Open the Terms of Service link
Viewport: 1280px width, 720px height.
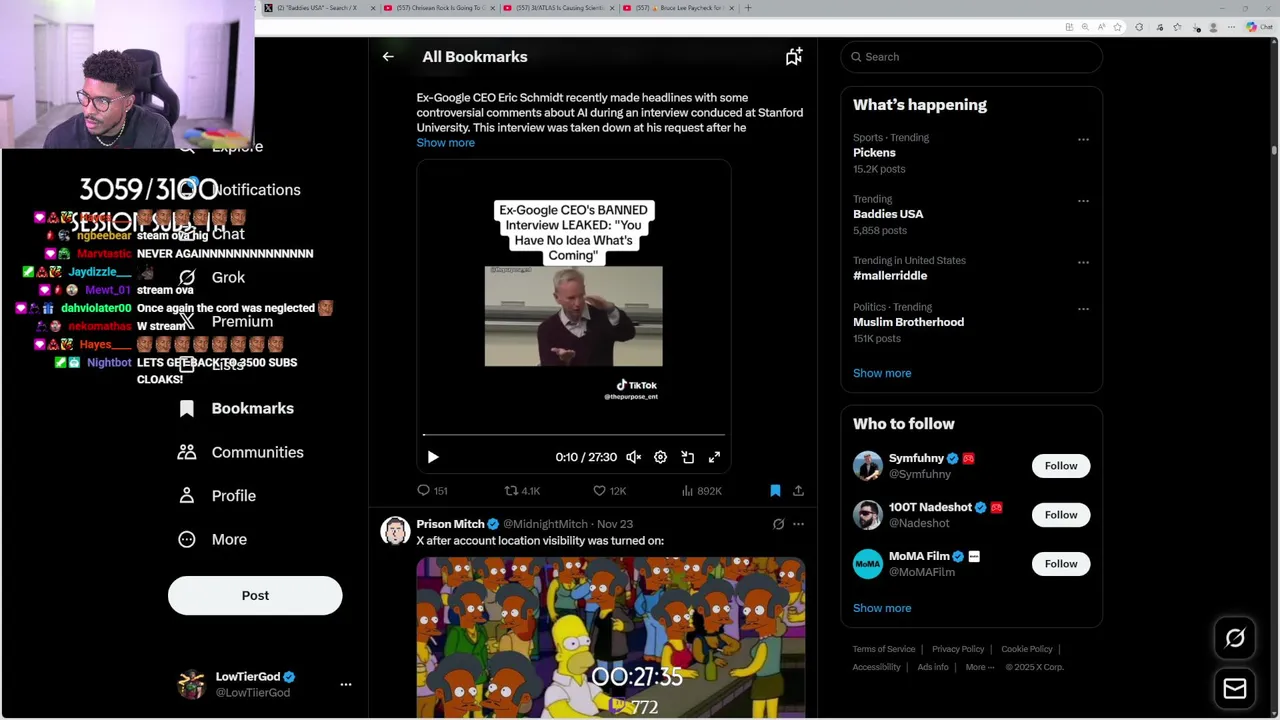tap(884, 649)
